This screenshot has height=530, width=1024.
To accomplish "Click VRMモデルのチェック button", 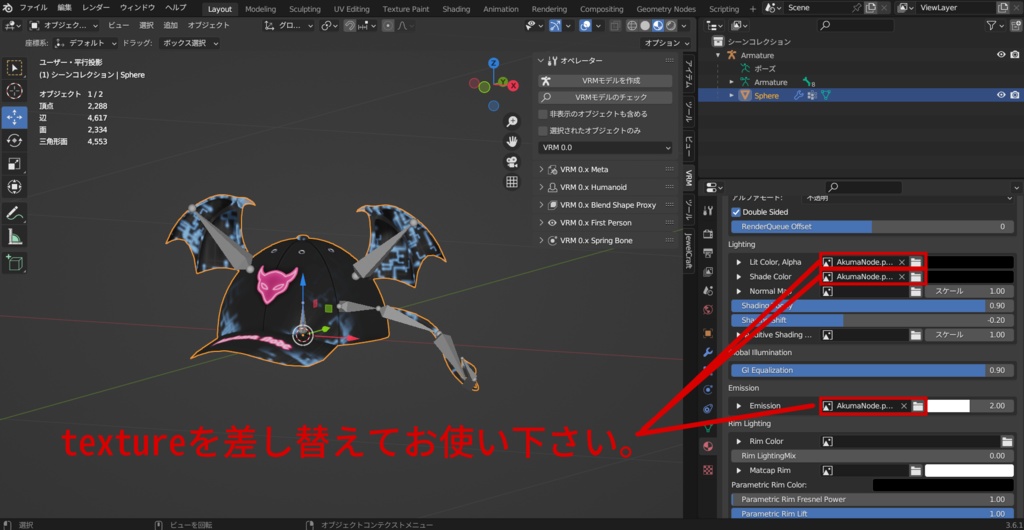I will click(x=605, y=97).
